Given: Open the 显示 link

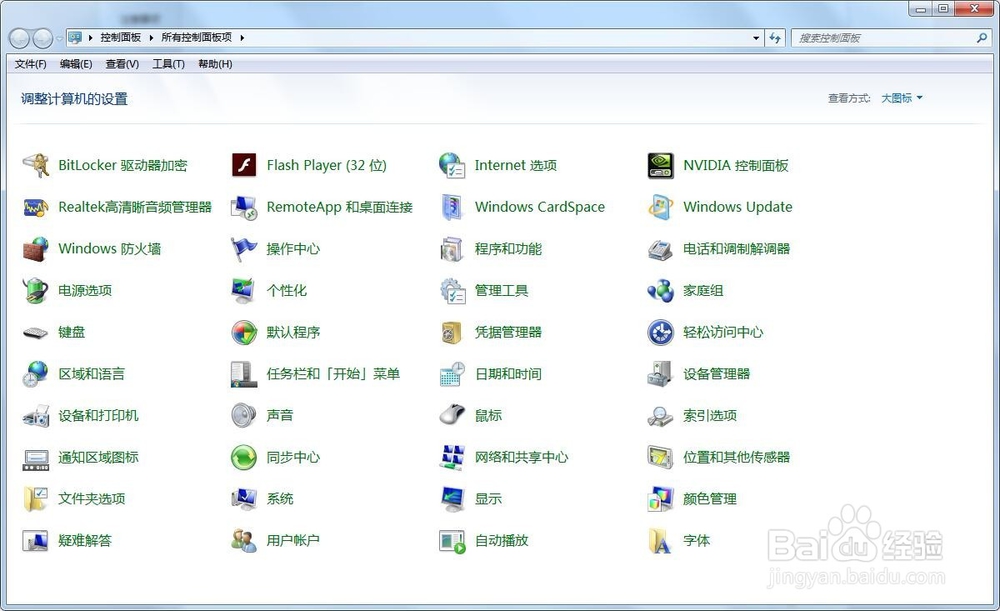Looking at the screenshot, I should point(489,499).
